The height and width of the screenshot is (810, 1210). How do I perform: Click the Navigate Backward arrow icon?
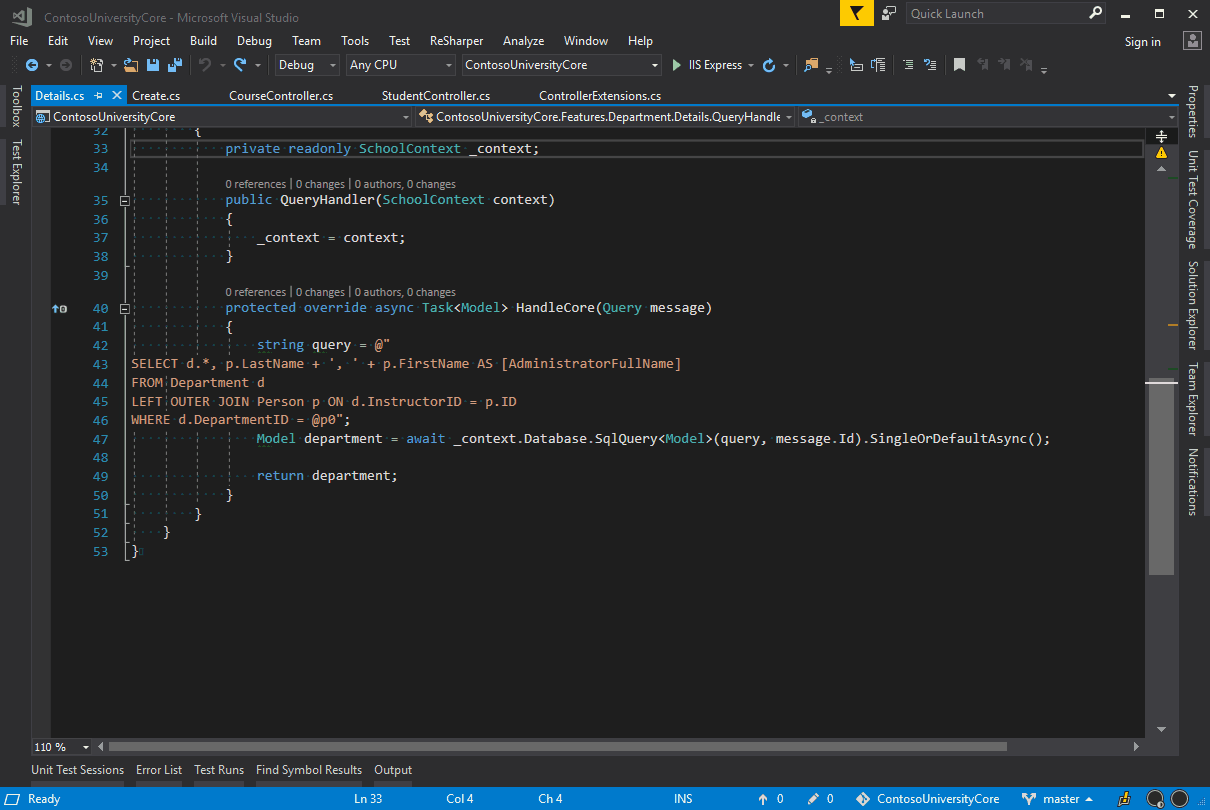tap(32, 65)
